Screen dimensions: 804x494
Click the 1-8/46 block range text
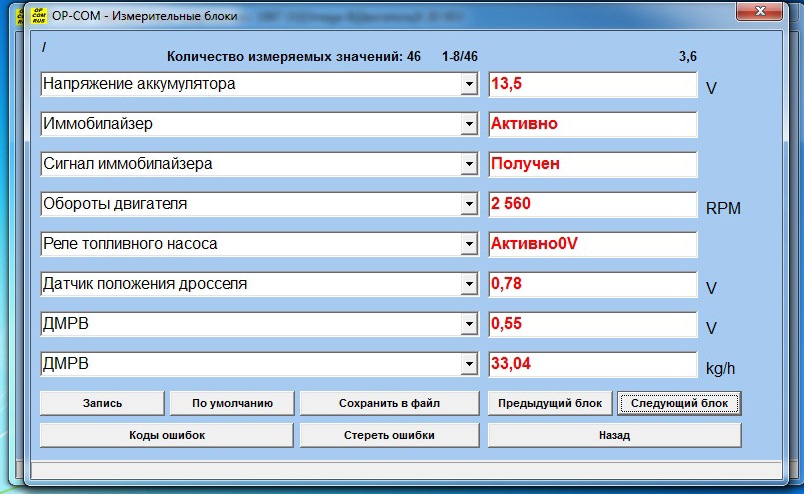tap(459, 56)
